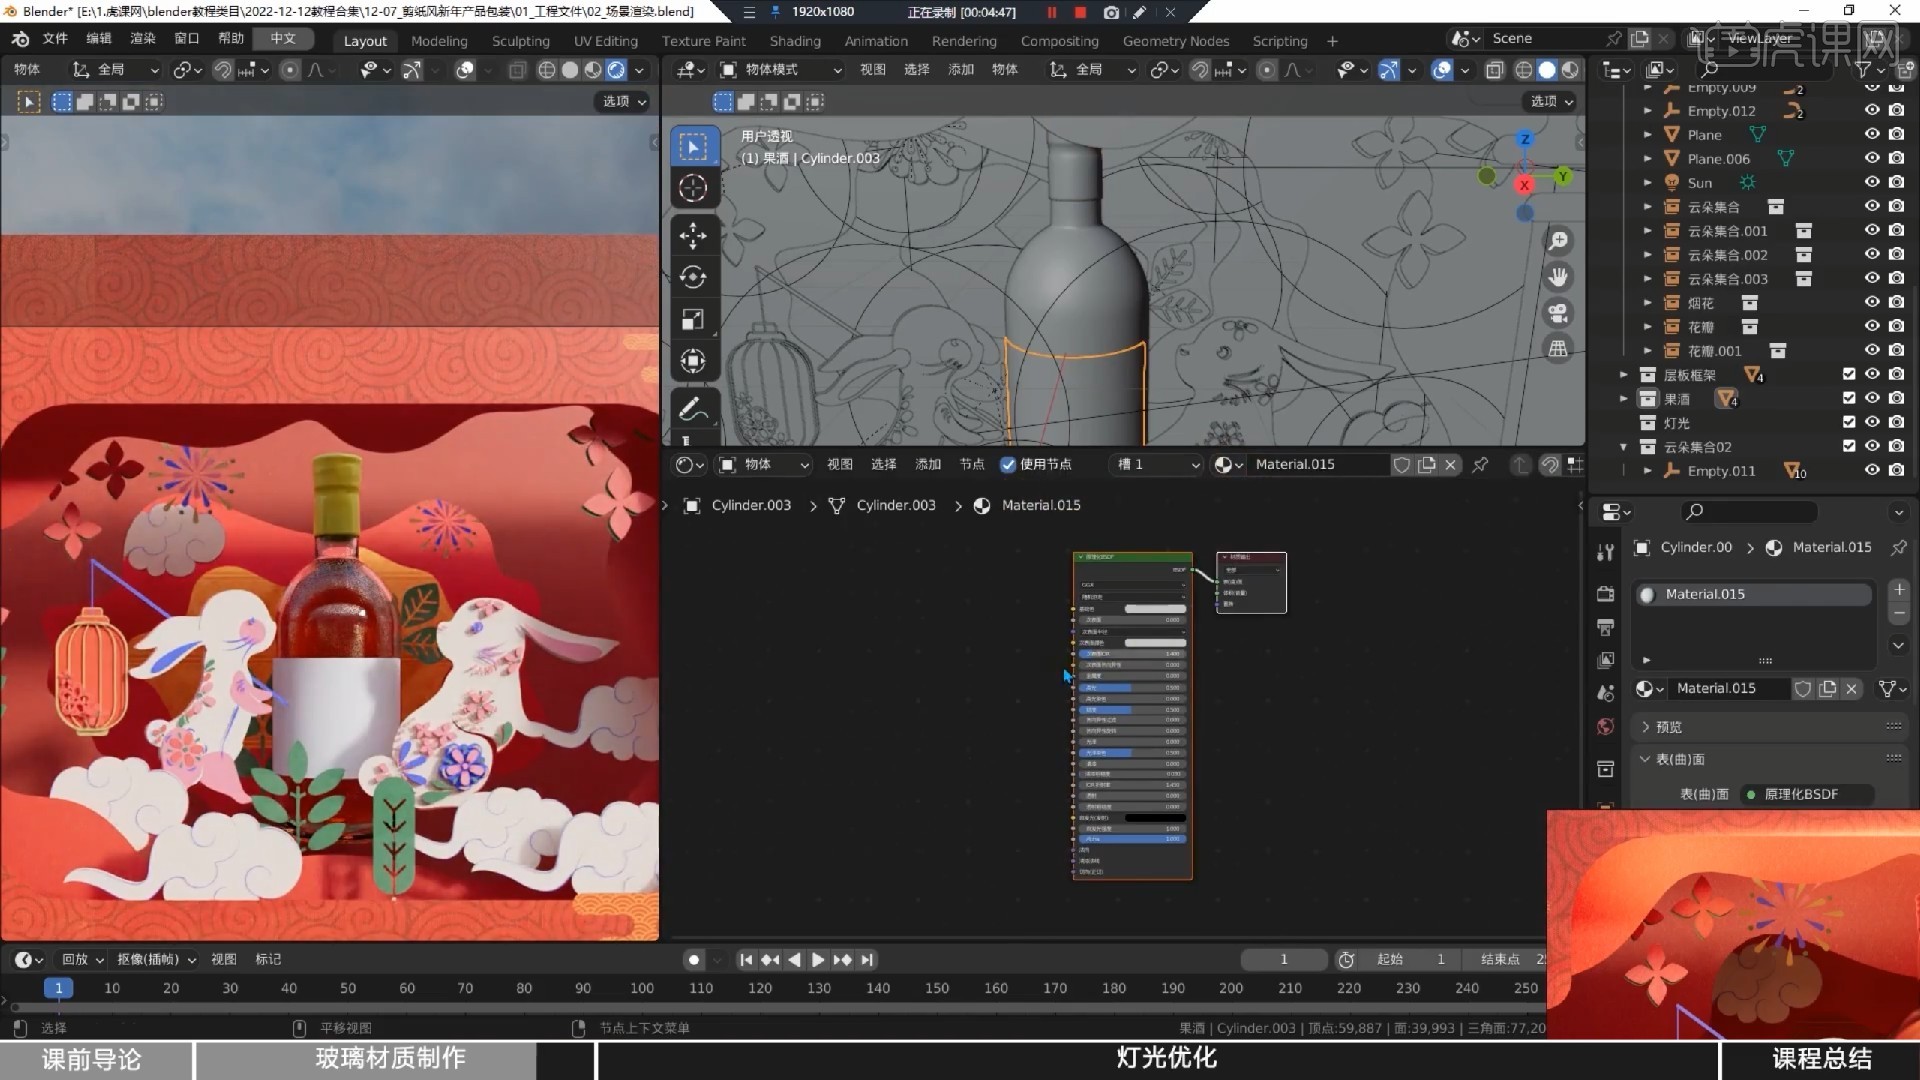Screen dimensions: 1920x1080
Task: Jump to the last frame button
Action: coord(867,959)
